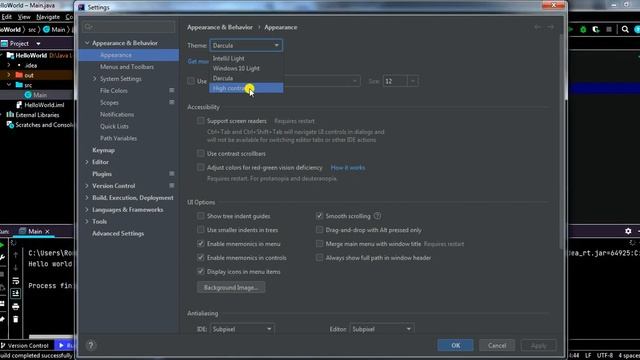Click Cancel button in Settings

click(x=497, y=345)
